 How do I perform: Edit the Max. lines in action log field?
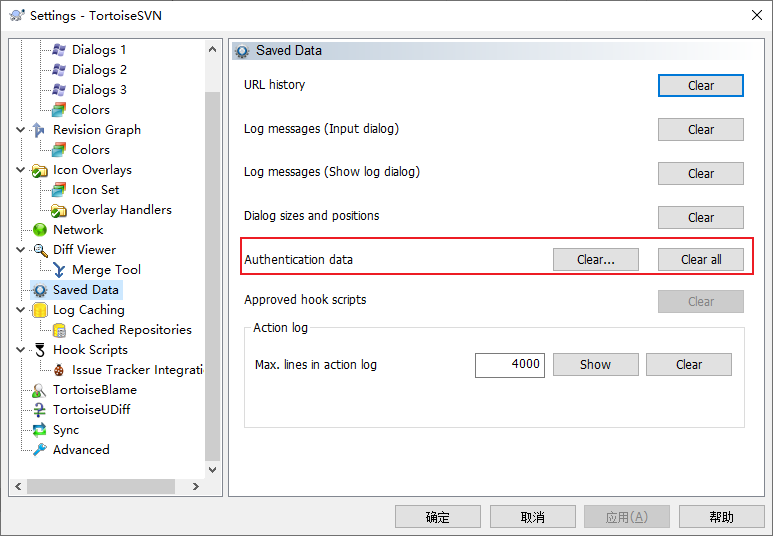tap(509, 365)
